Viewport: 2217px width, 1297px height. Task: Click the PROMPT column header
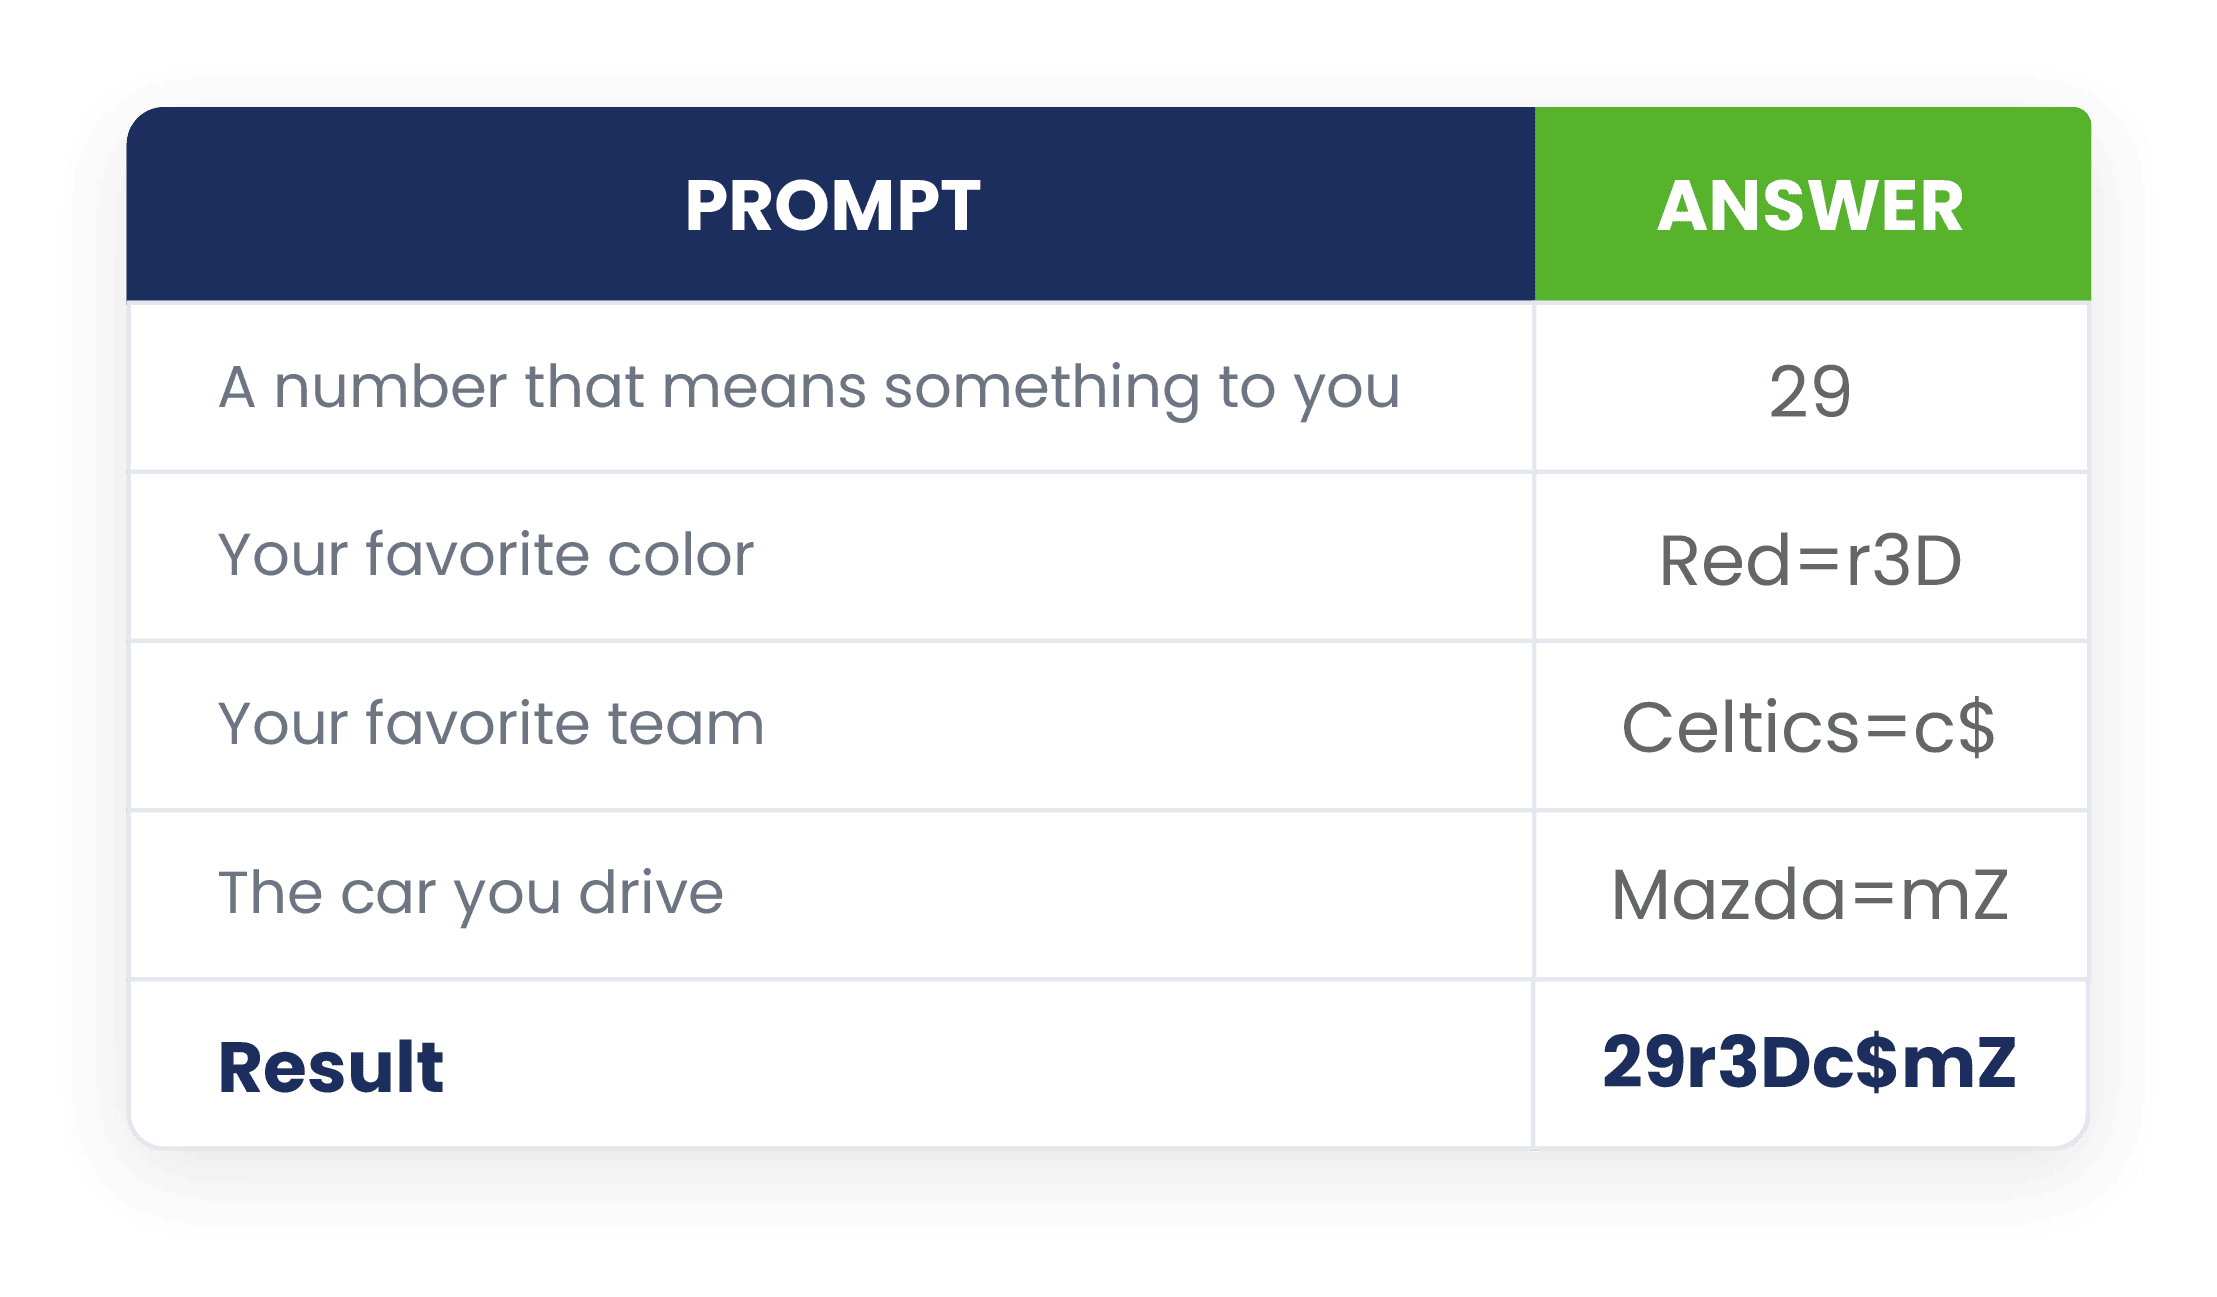click(x=831, y=205)
